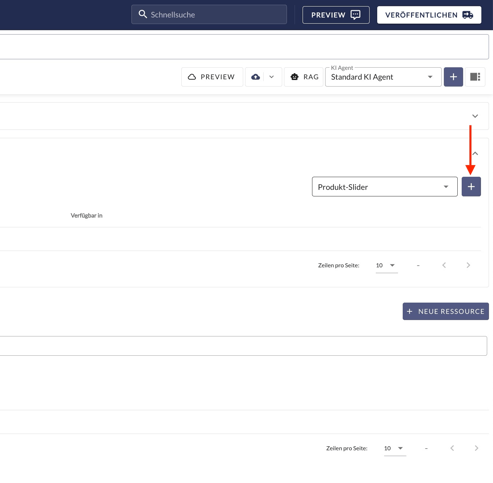493x483 pixels.
Task: Change rows per page in upper table
Action: 386,265
